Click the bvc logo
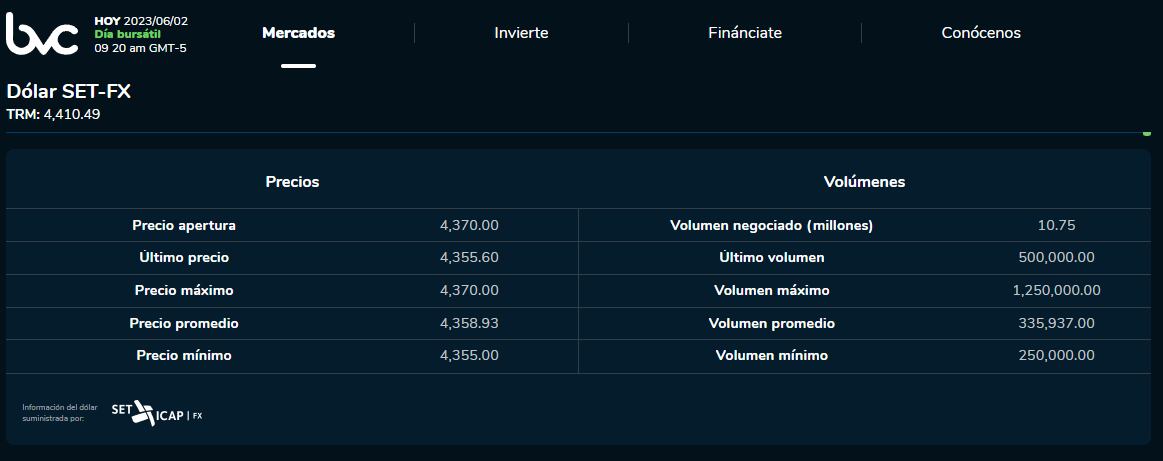 click(42, 34)
